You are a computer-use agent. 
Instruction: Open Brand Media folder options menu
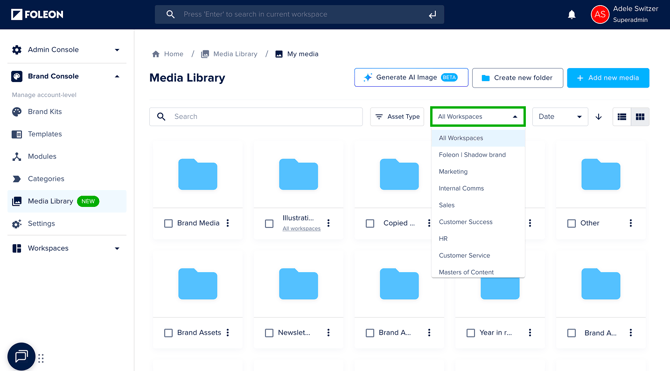pos(228,223)
